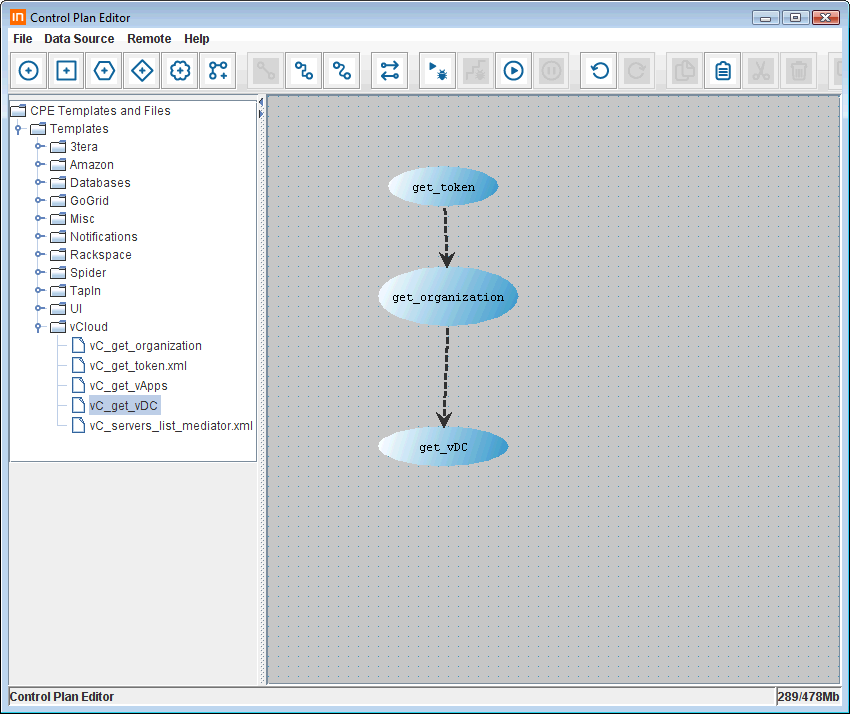This screenshot has height=714, width=850.
Task: Select vC_servers_list_mediator.xml file
Action: (x=171, y=426)
